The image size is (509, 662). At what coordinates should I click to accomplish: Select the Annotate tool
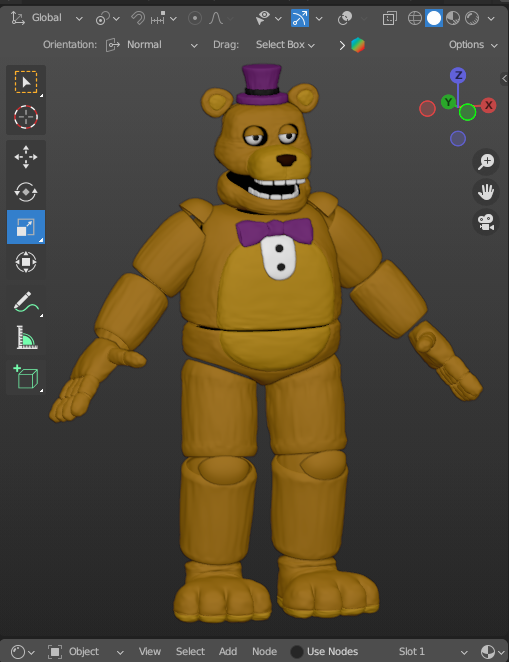26,302
